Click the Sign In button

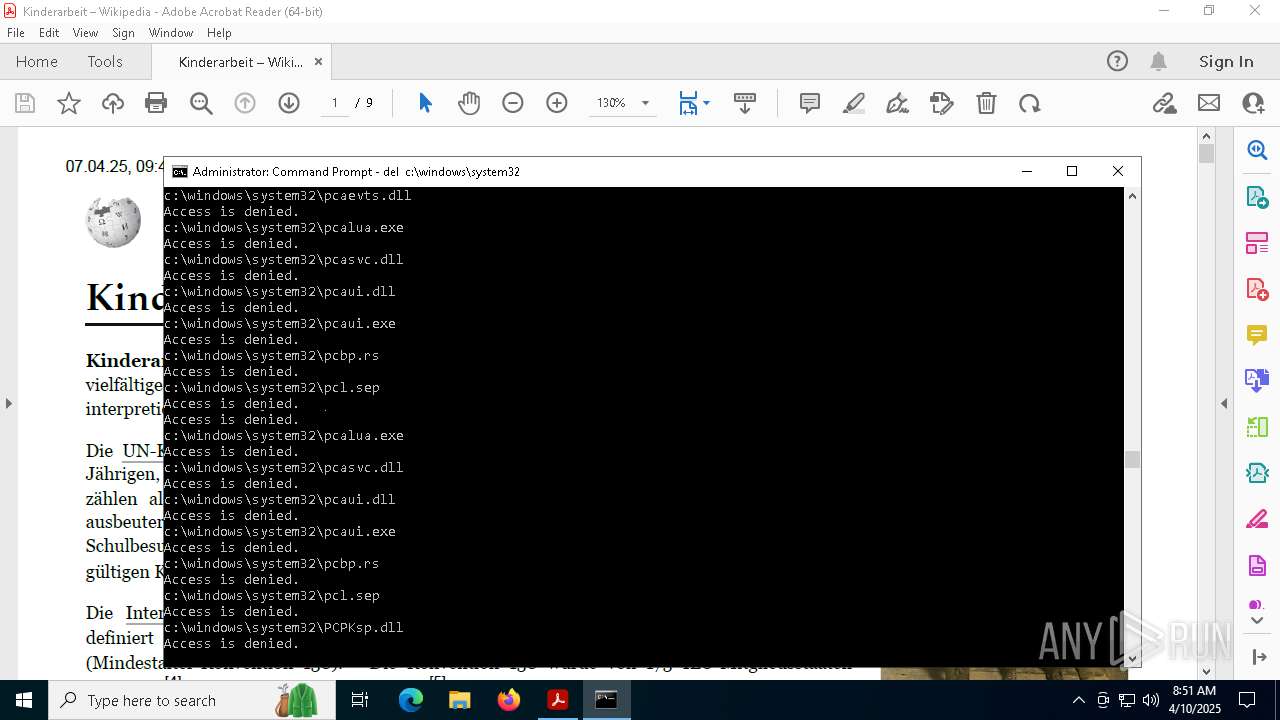pos(1226,62)
